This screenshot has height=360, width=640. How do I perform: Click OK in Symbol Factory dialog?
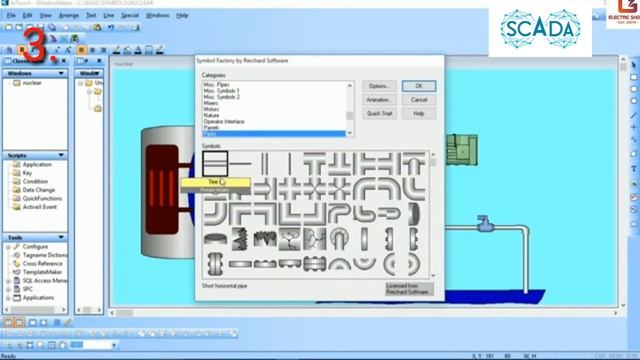[419, 86]
